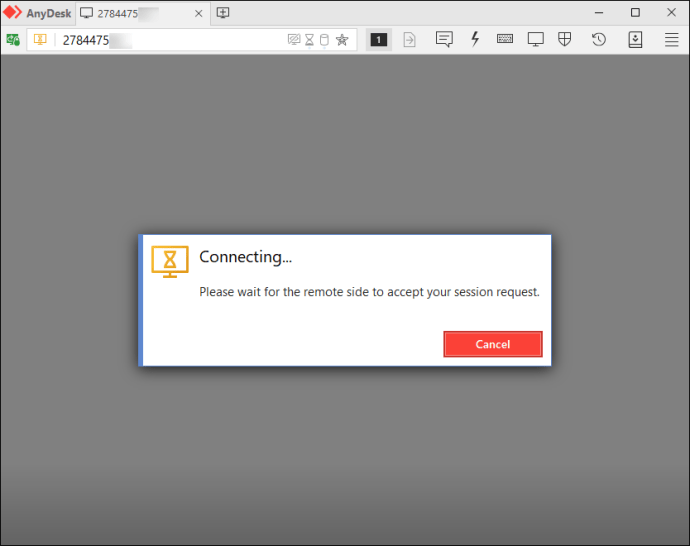This screenshot has height=546, width=690.
Task: Click the 'Connecting...' dialog heading
Action: coord(246,257)
